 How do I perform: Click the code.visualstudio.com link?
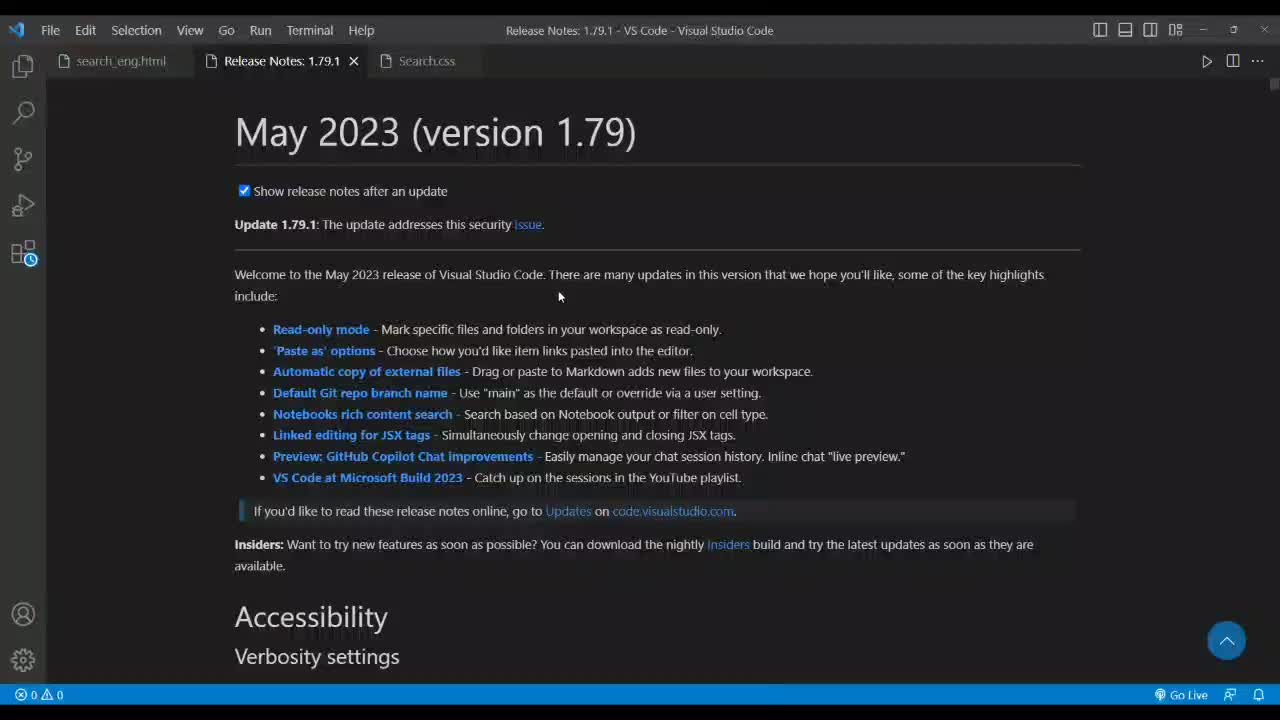point(673,511)
